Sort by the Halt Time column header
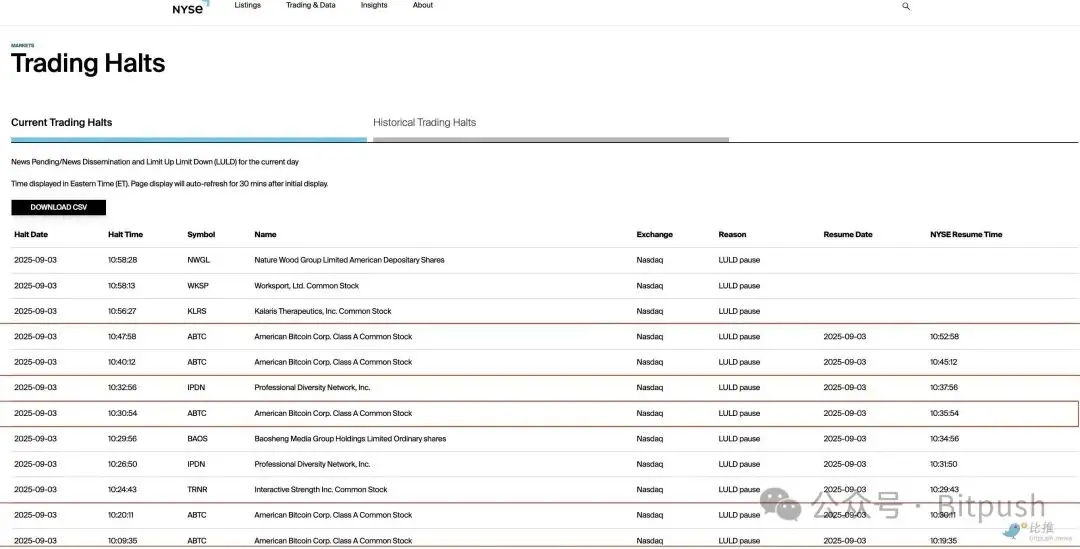The width and height of the screenshot is (1080, 549). pos(125,235)
